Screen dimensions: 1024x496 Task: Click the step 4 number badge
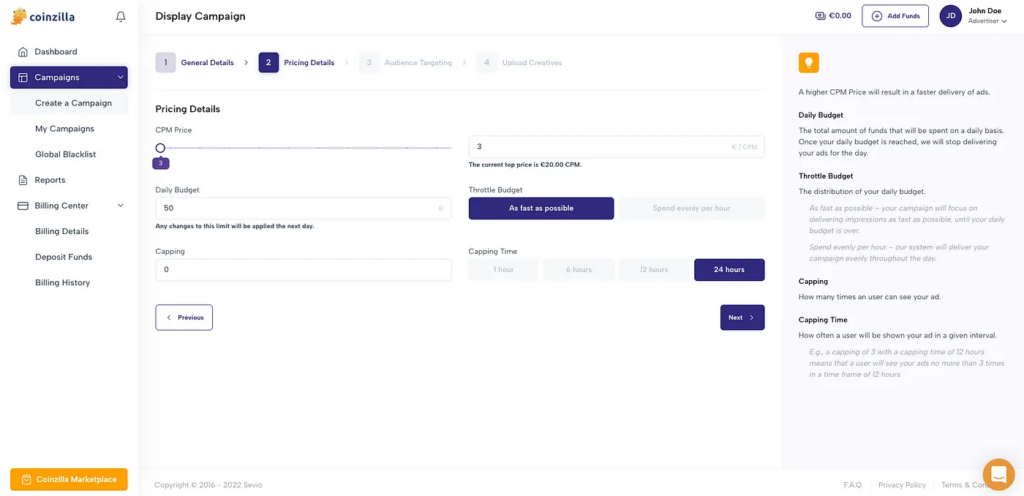[487, 63]
